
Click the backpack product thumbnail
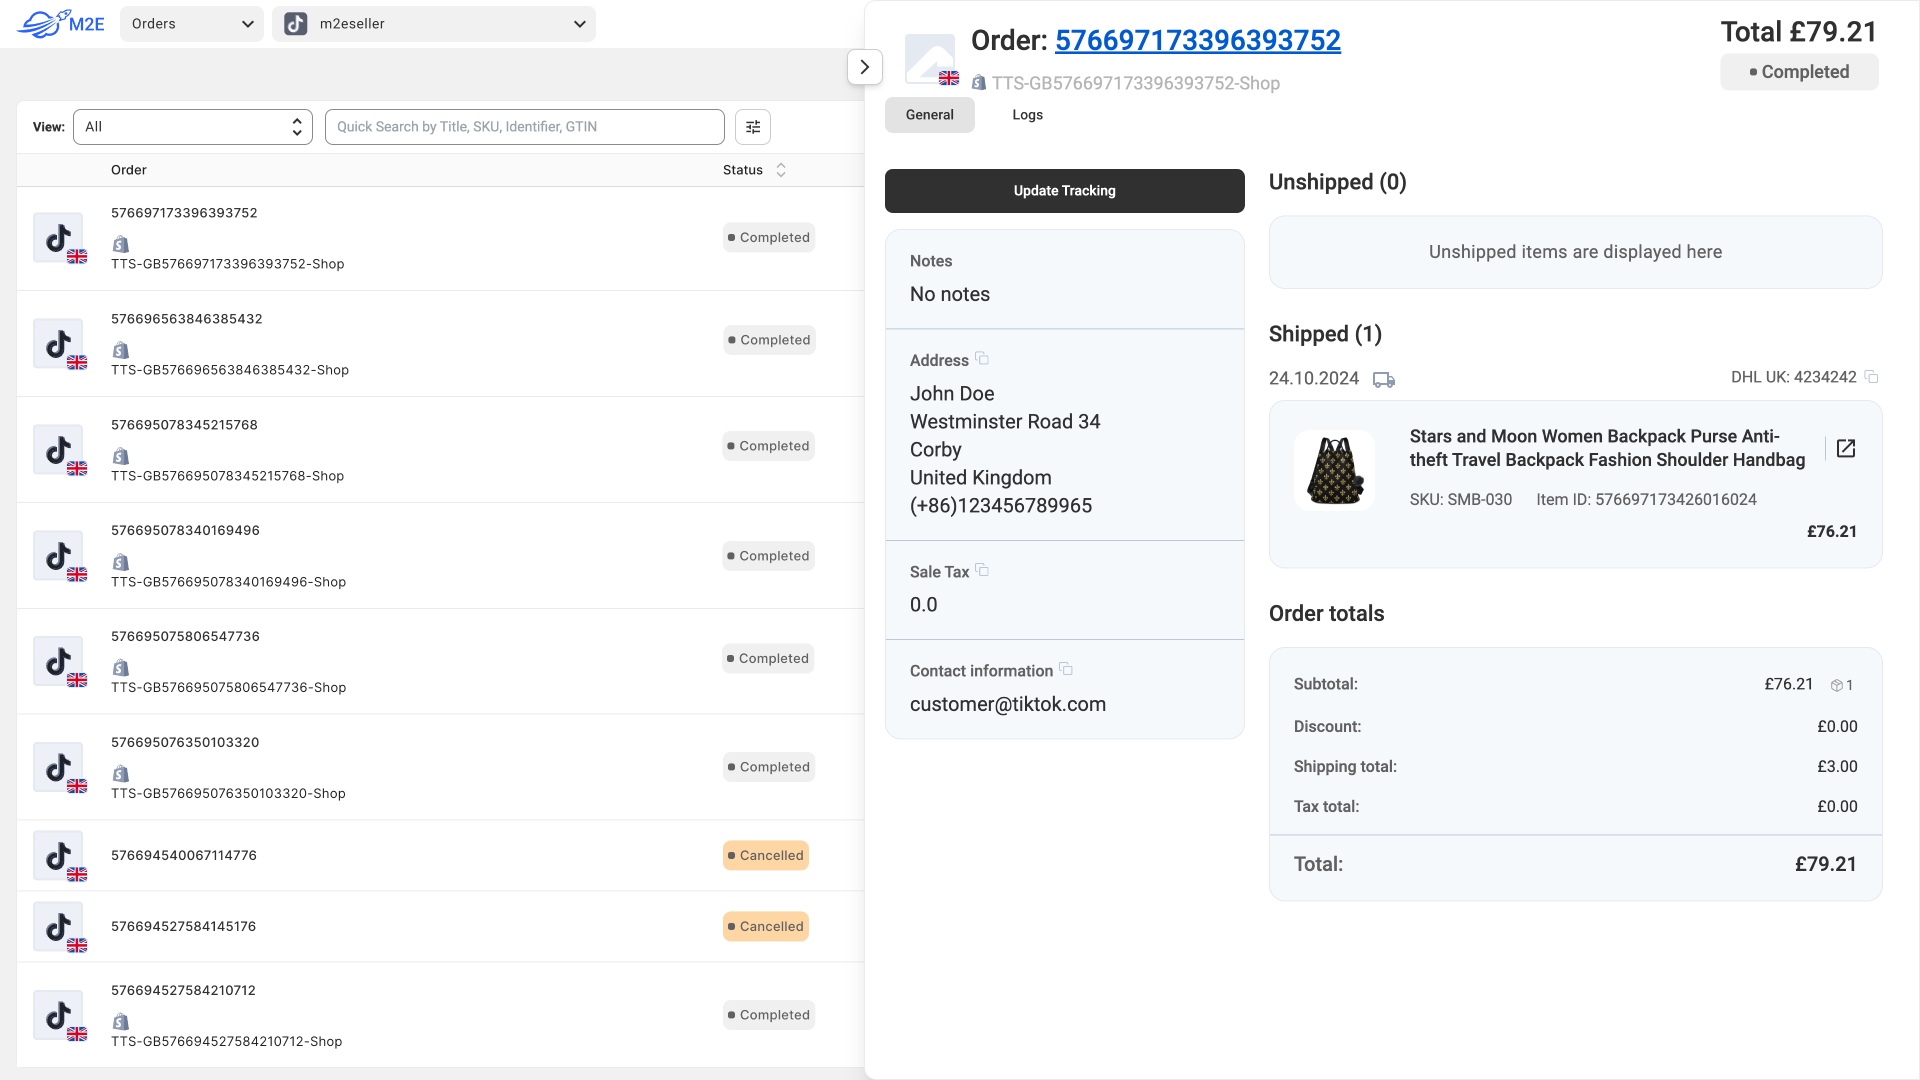pyautogui.click(x=1335, y=471)
